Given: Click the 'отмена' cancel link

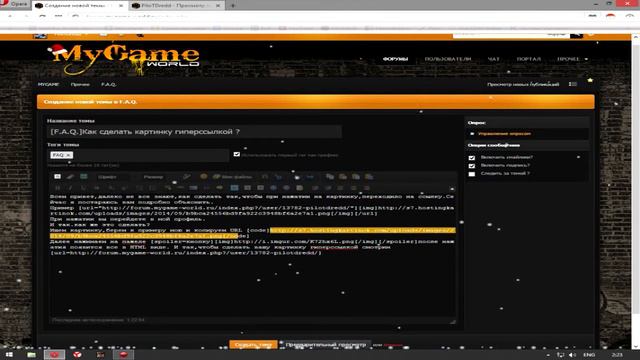Looking at the screenshot, I should click(393, 345).
